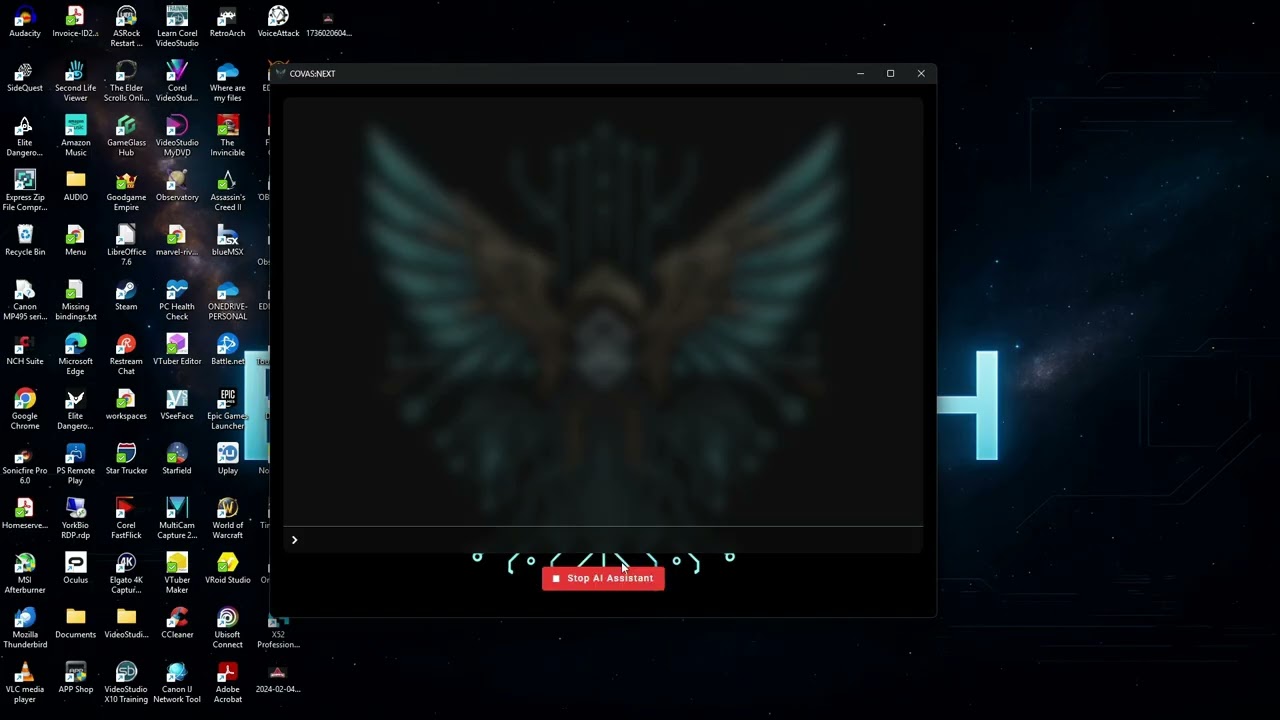This screenshot has height=720, width=1280.
Task: Select the Learn Corel VideoStudio icon
Action: coord(177,27)
